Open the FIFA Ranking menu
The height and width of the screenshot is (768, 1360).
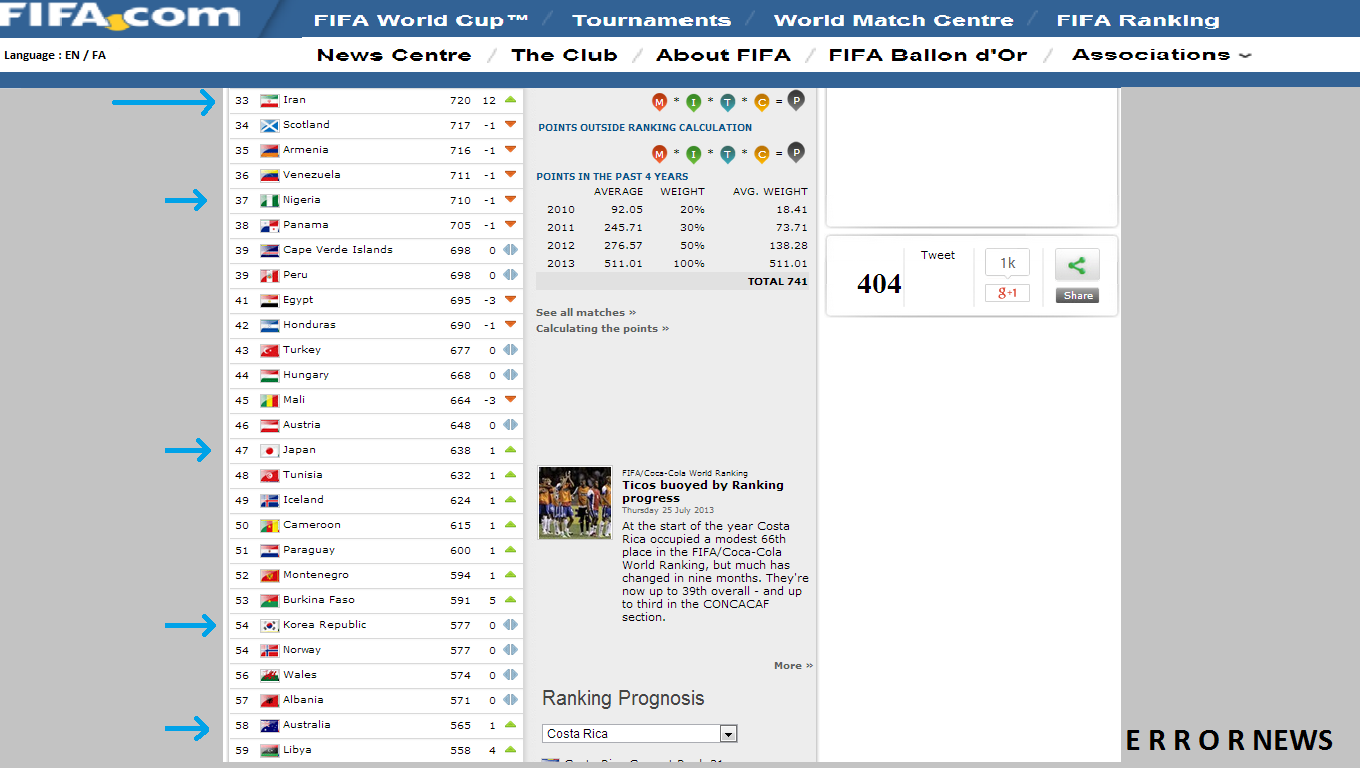pyautogui.click(x=1138, y=20)
